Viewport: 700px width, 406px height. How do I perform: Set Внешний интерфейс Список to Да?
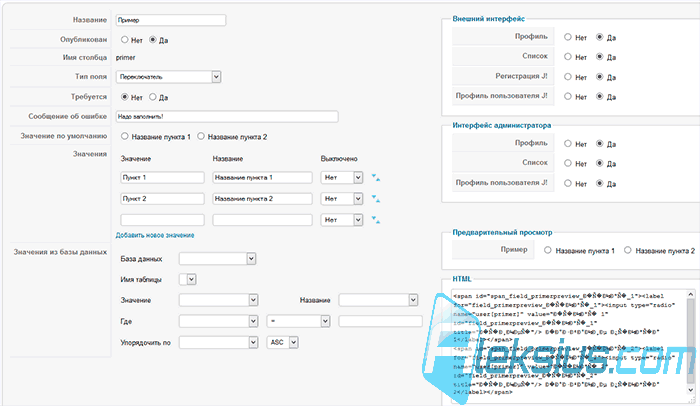pos(600,57)
